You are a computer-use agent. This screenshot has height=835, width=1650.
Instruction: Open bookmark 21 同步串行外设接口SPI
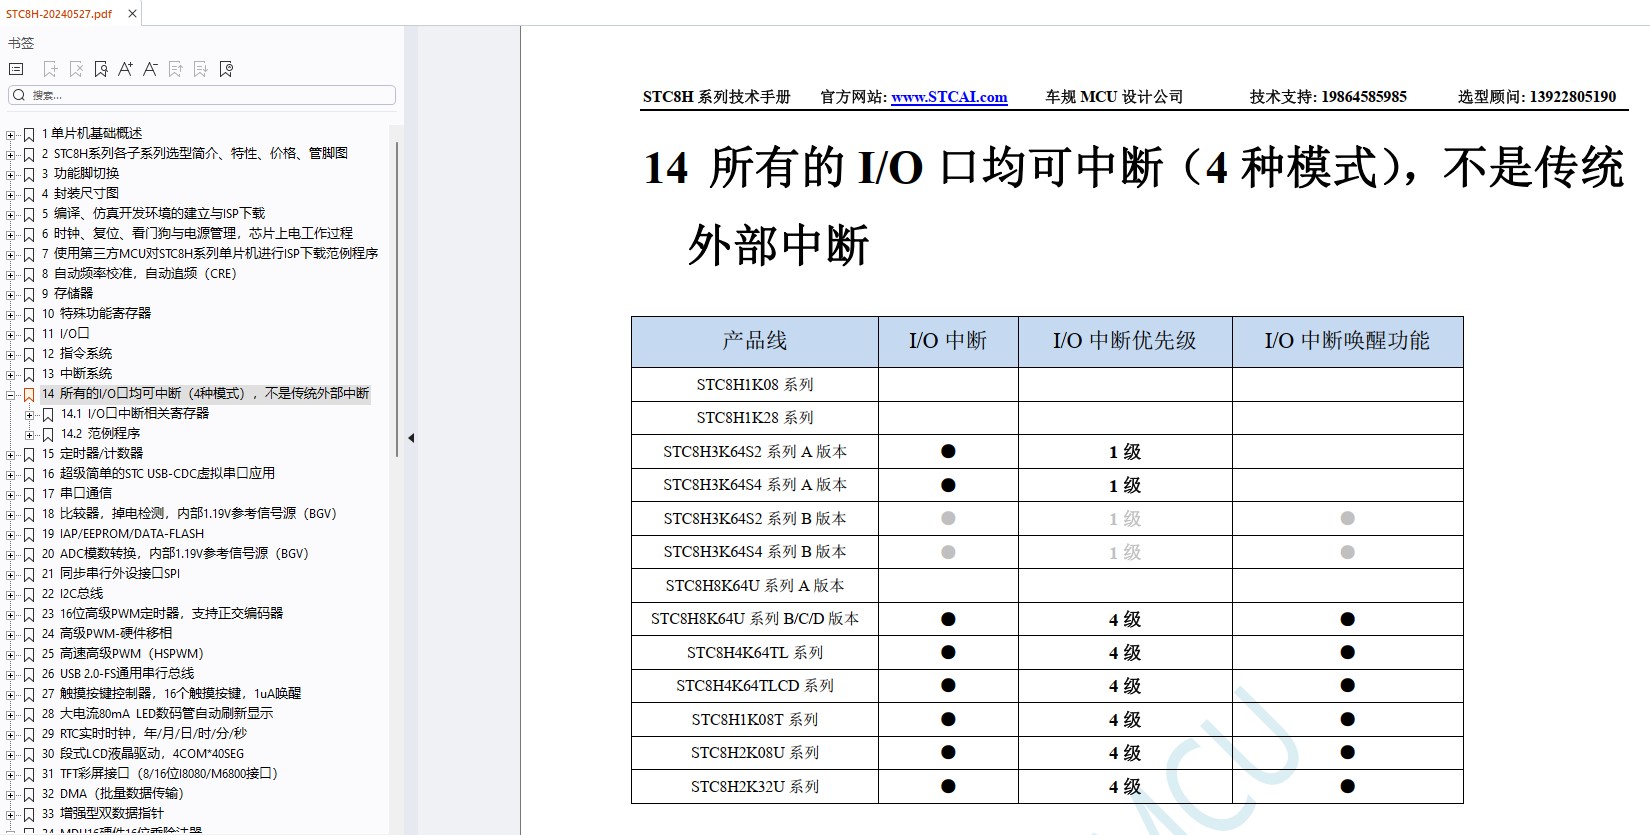point(110,573)
